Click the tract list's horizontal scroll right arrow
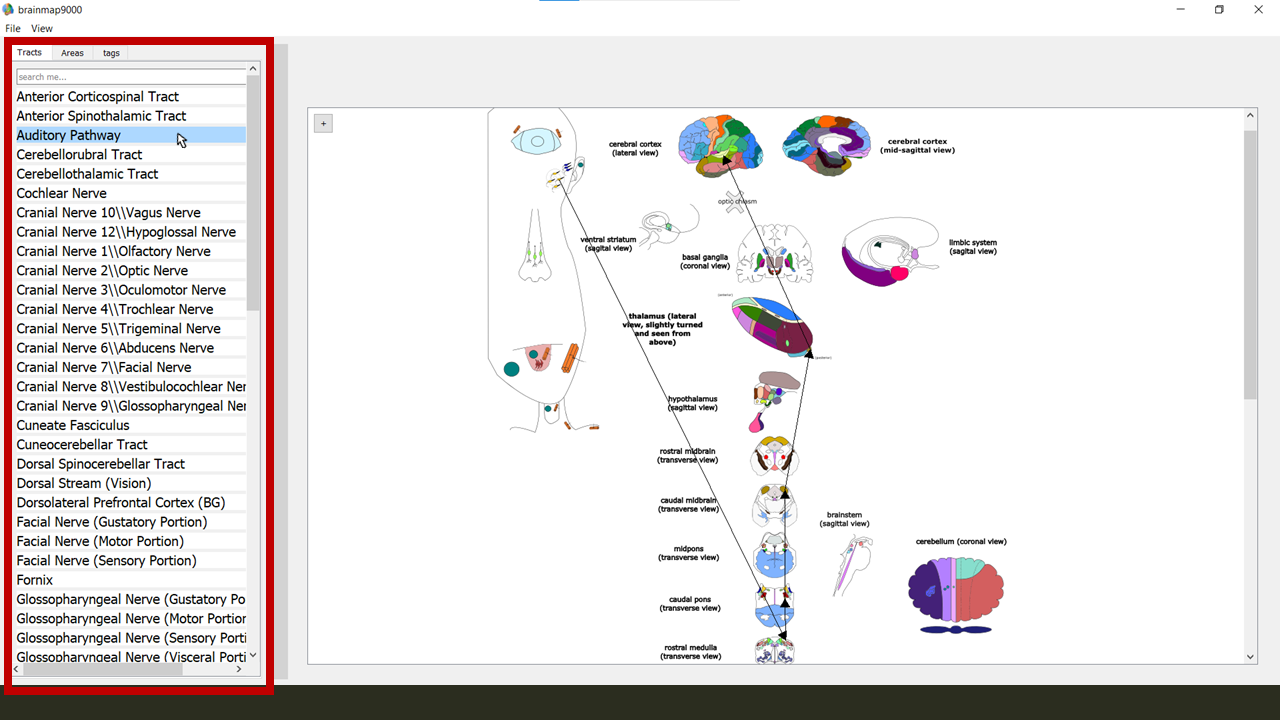Image resolution: width=1280 pixels, height=720 pixels. tap(239, 670)
